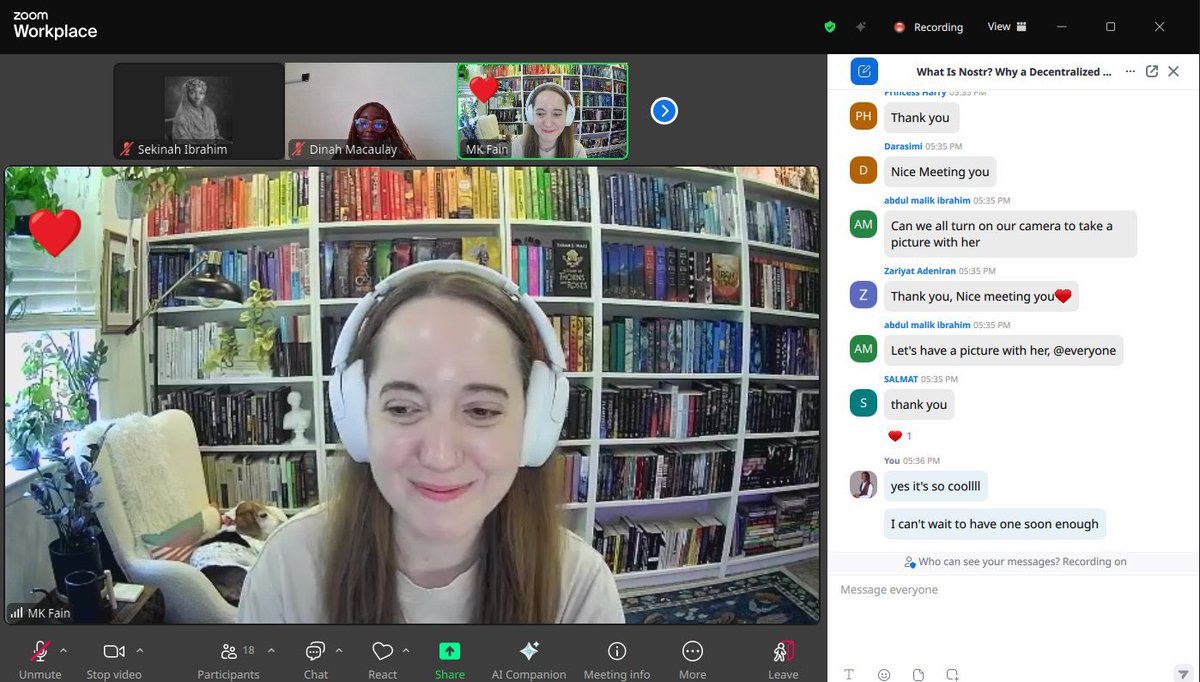Open the emoji picker in chat
The image size is (1200, 682).
[x=884, y=674]
